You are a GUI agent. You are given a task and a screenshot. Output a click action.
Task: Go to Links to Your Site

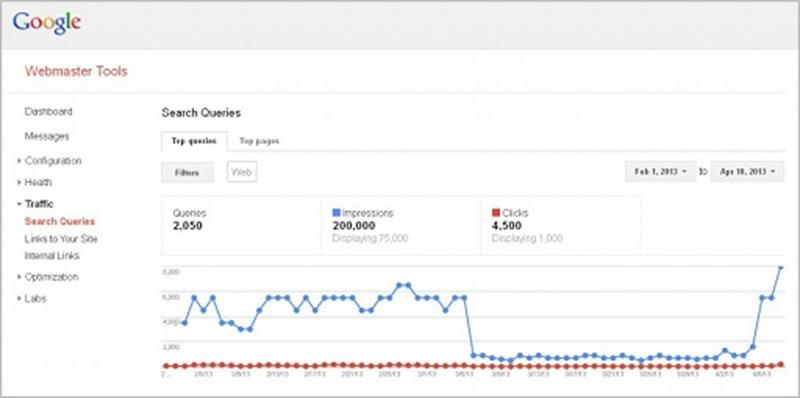pyautogui.click(x=61, y=239)
